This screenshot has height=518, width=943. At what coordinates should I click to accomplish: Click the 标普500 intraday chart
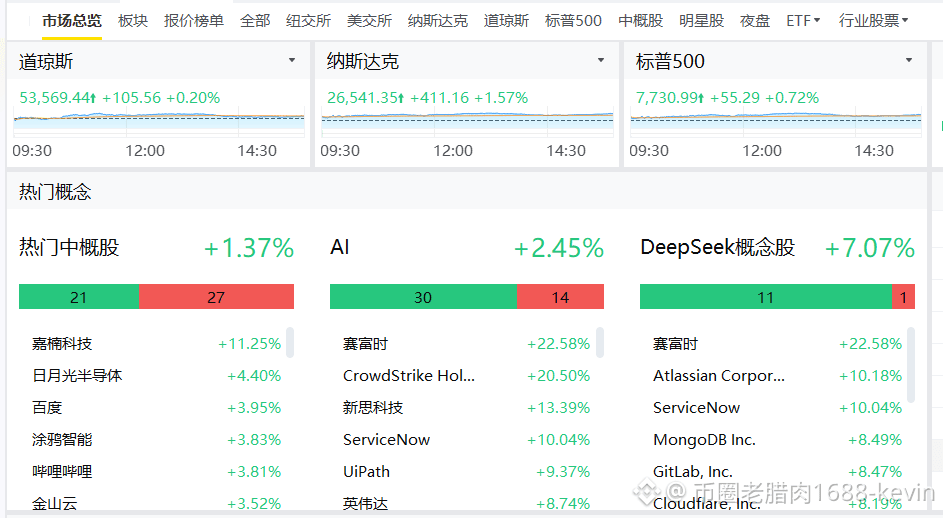point(776,123)
